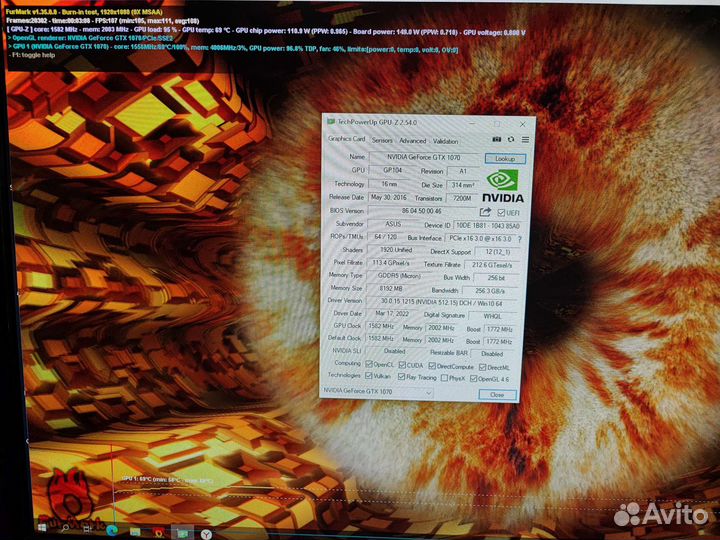This screenshot has width=720, height=540.
Task: Select the Graphics Card tab
Action: point(346,139)
